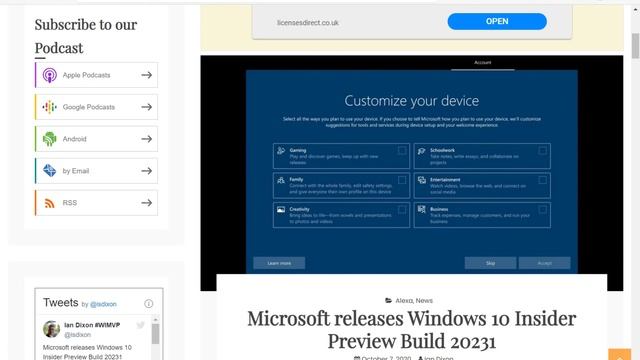Click the Family people icon

[281, 180]
